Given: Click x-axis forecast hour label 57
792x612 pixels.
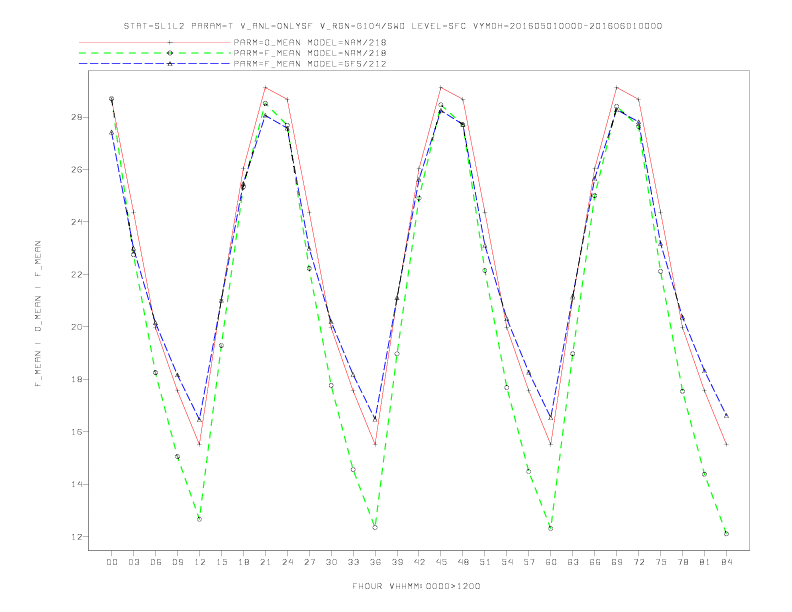Looking at the screenshot, I should (529, 562).
